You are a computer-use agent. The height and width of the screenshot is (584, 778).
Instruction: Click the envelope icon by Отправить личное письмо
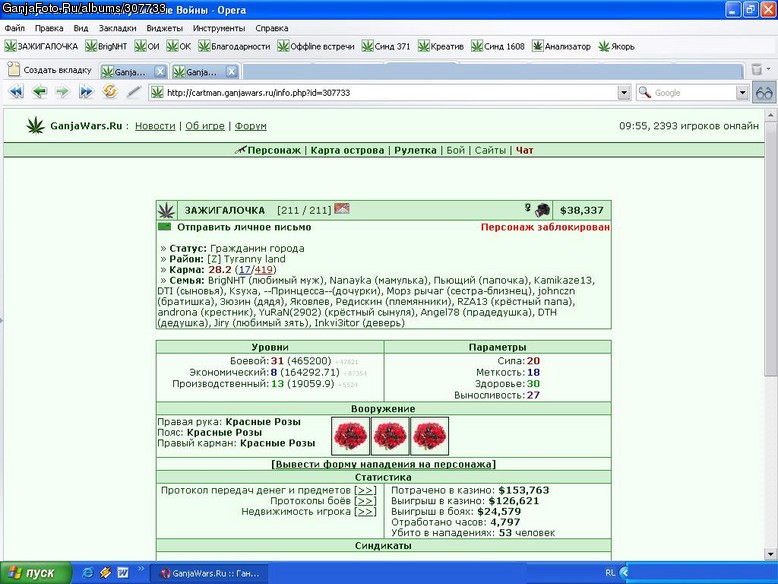point(164,227)
